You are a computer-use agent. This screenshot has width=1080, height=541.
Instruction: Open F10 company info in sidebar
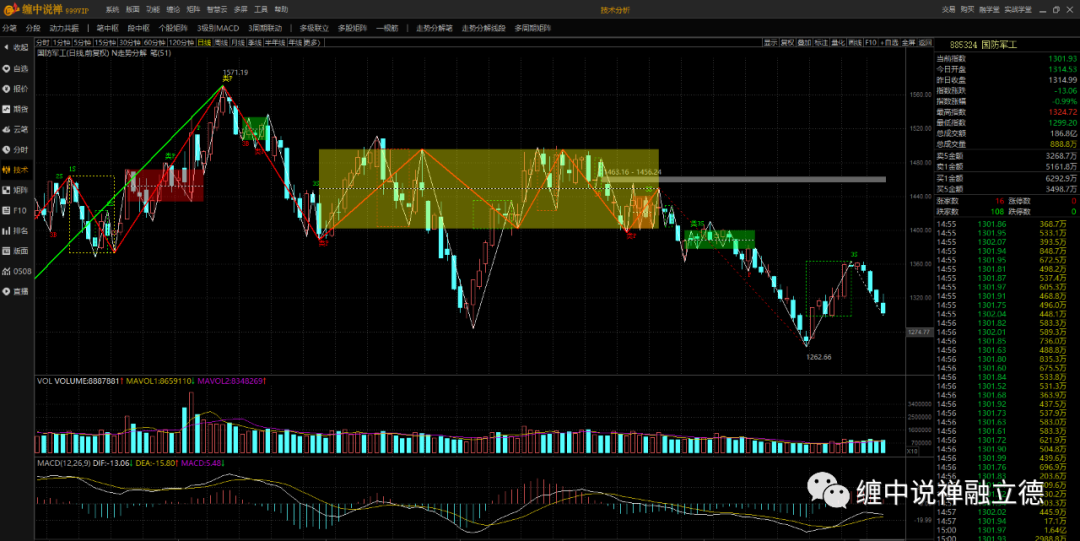click(x=16, y=210)
